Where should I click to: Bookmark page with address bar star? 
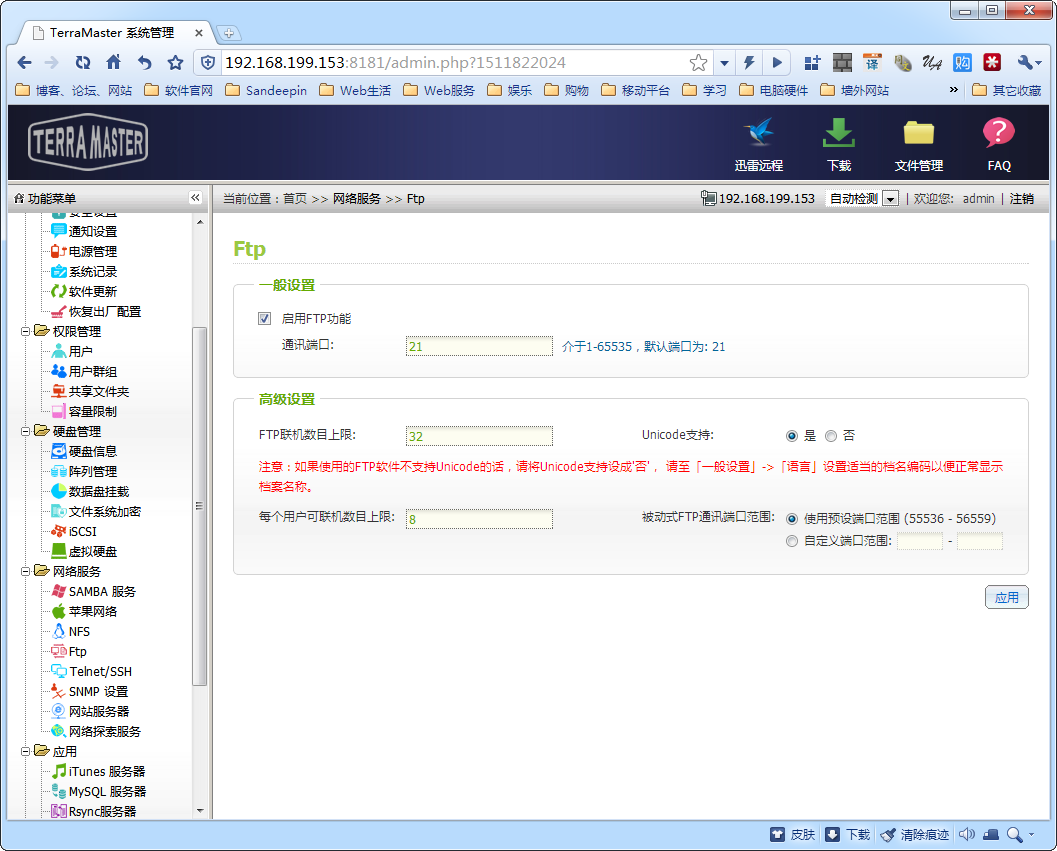[x=698, y=63]
